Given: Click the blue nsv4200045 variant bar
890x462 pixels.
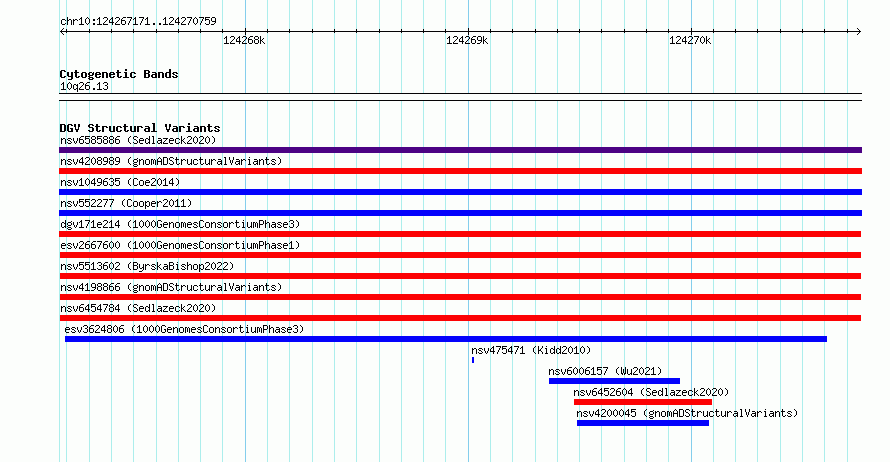Looking at the screenshot, I should click(x=643, y=423).
